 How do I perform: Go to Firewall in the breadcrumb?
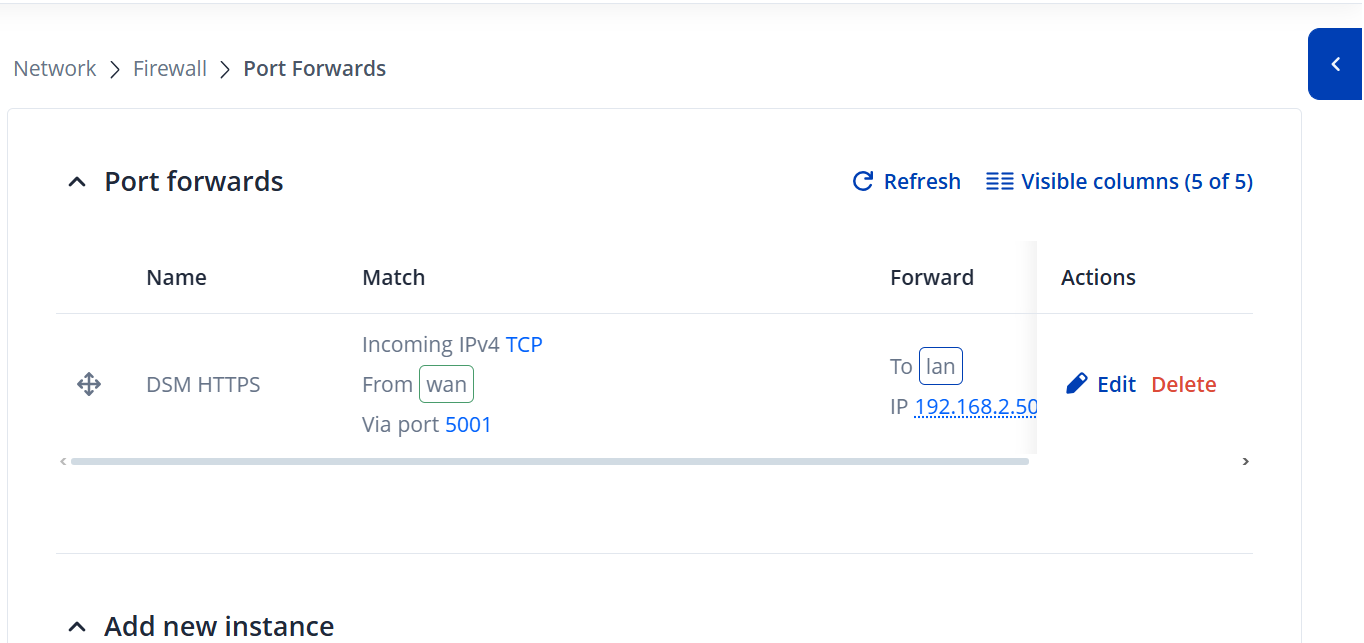point(170,69)
